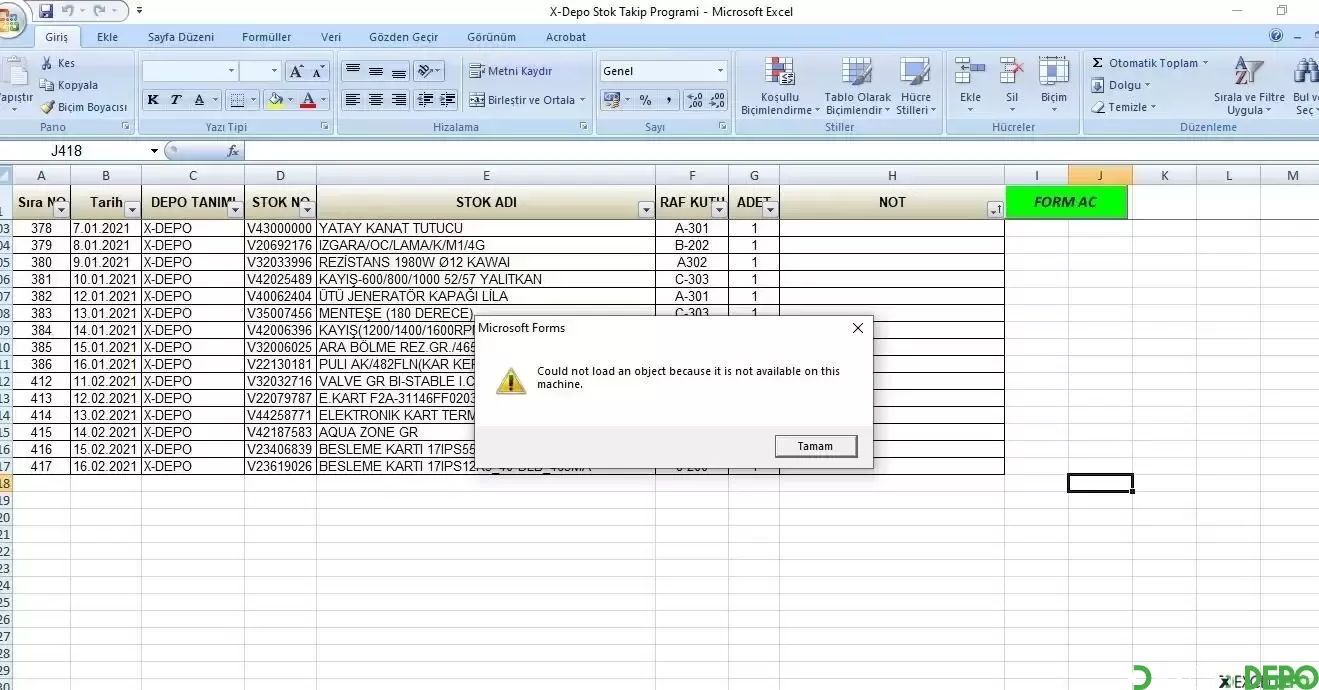Image resolution: width=1319 pixels, height=690 pixels.
Task: Open Sırala ve Filtre Uygula
Action: point(1248,85)
